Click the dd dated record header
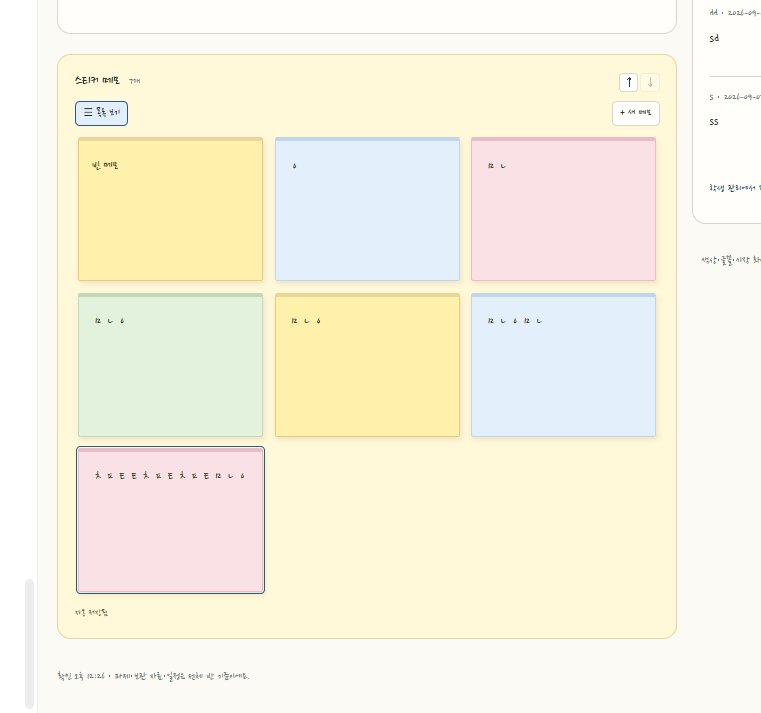This screenshot has height=713, width=761. point(735,13)
